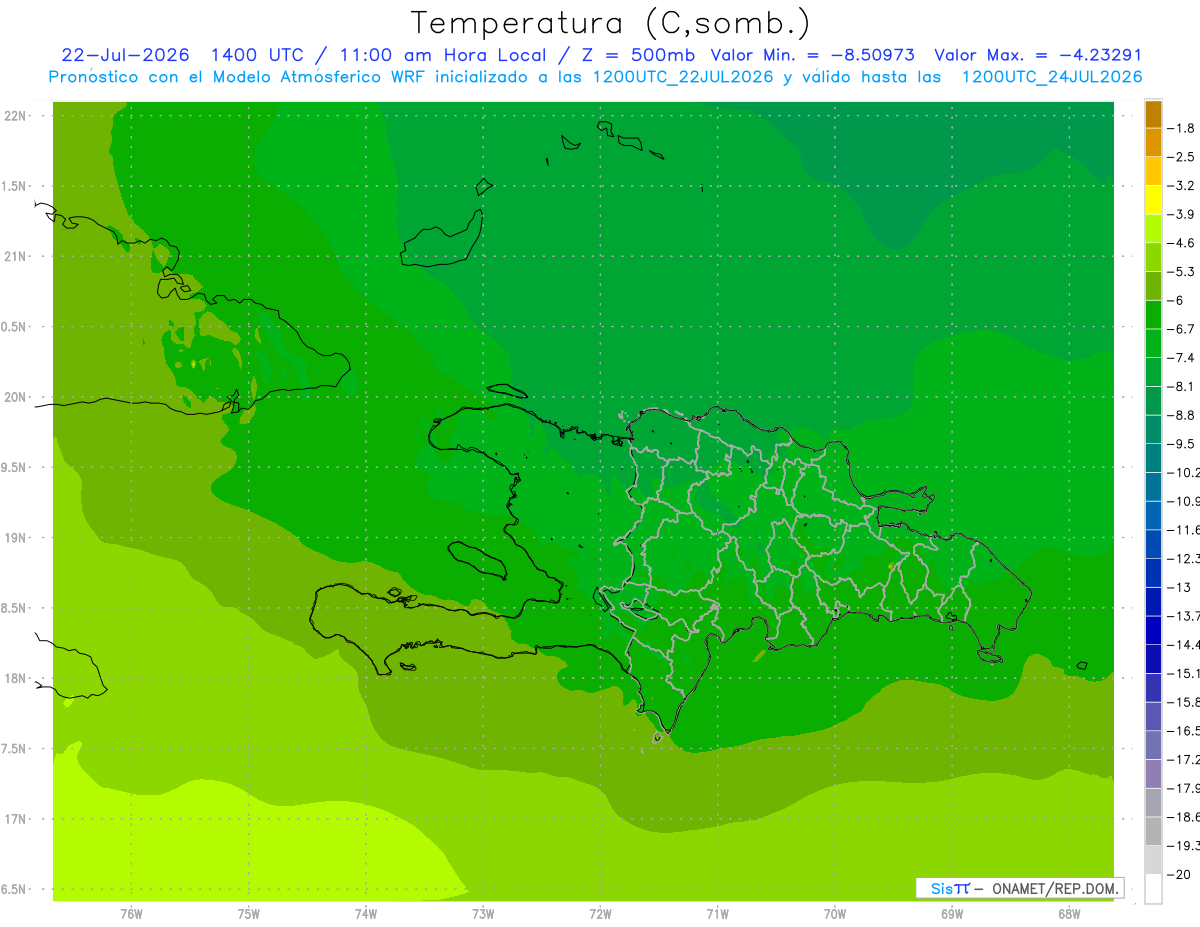Click the "-20" color scale label

point(1181,875)
